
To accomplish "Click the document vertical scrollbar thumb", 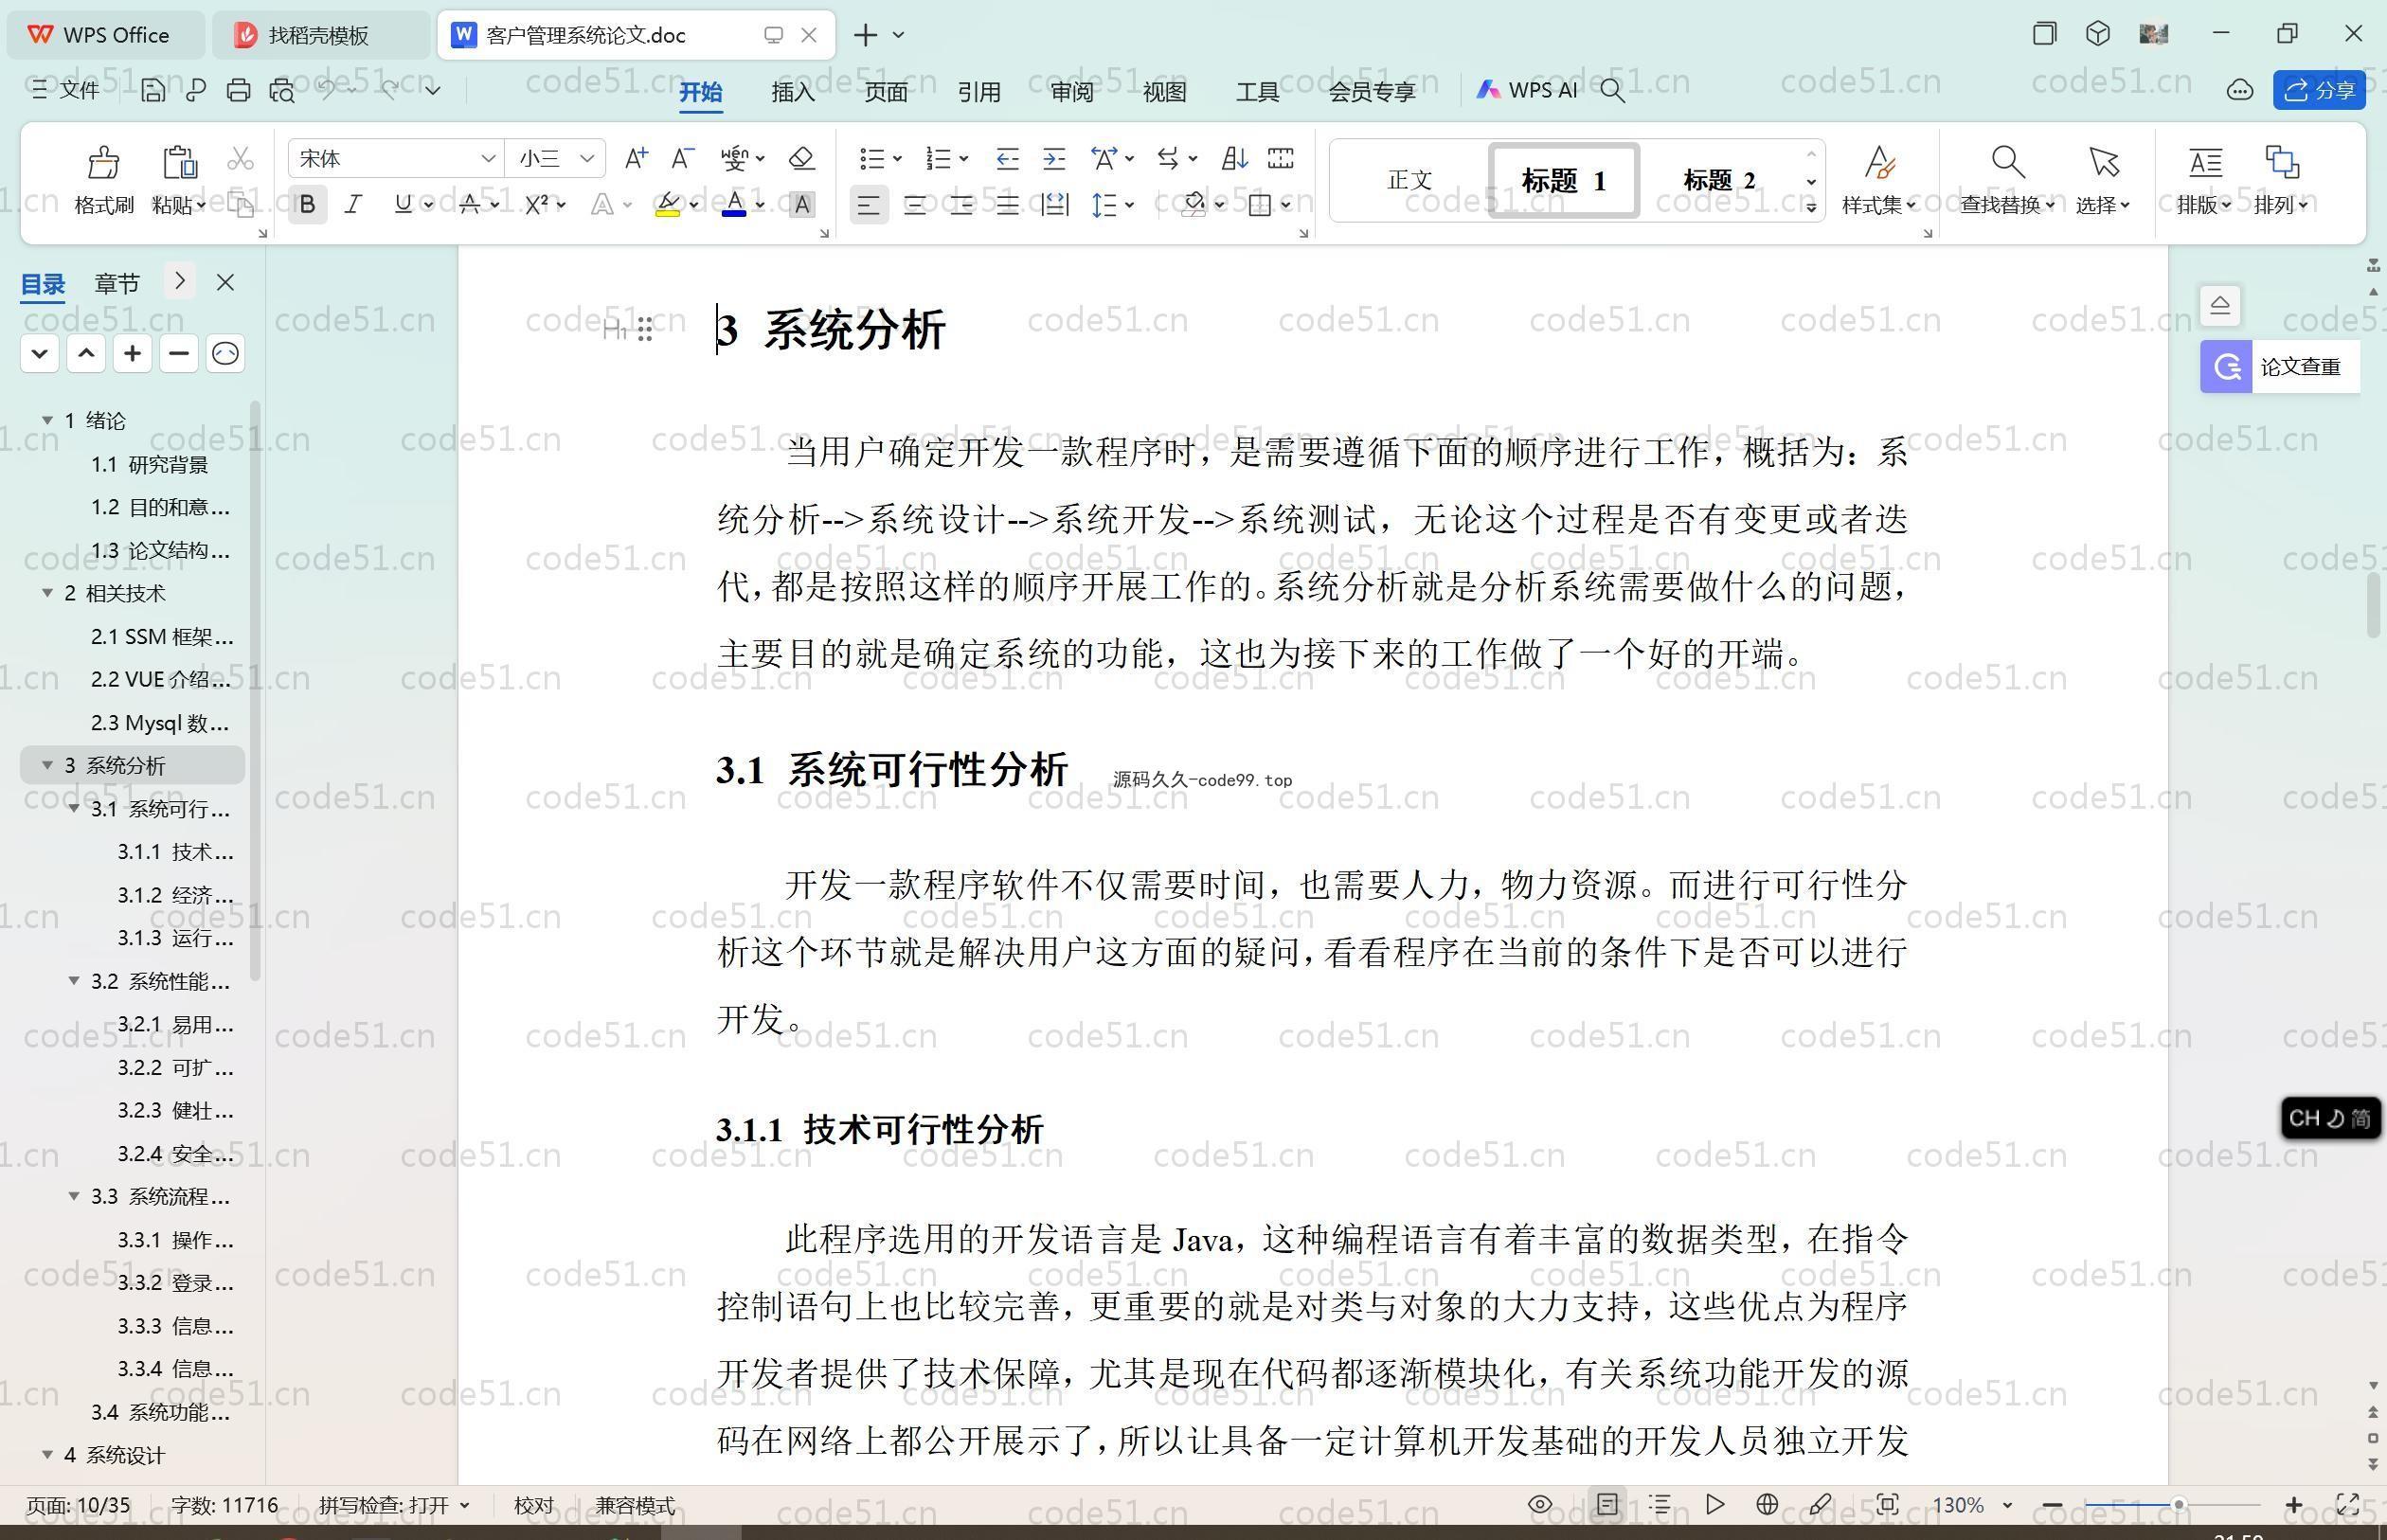I will coord(2374,605).
